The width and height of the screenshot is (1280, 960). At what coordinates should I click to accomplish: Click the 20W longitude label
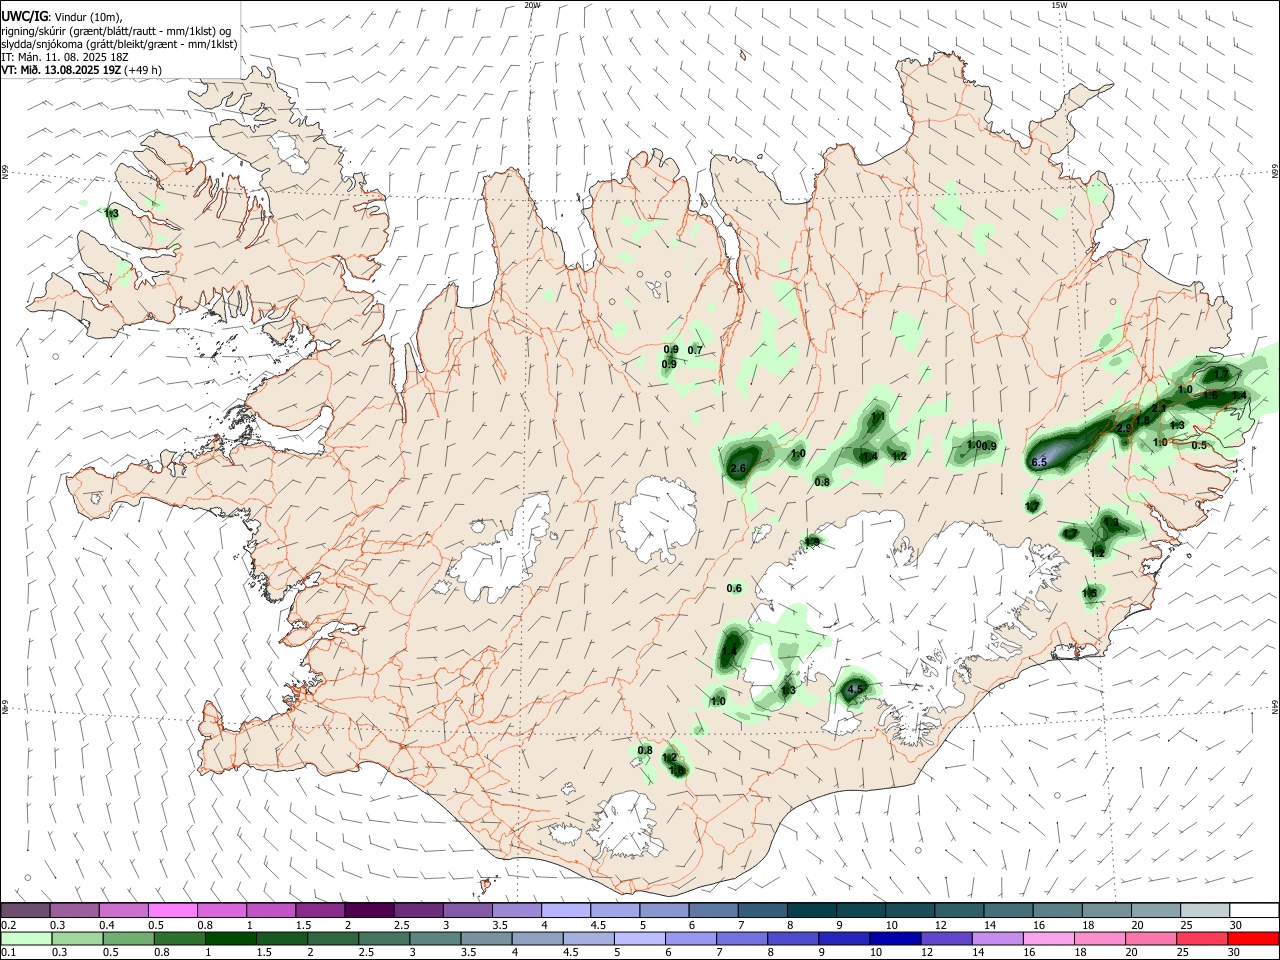tap(532, 5)
